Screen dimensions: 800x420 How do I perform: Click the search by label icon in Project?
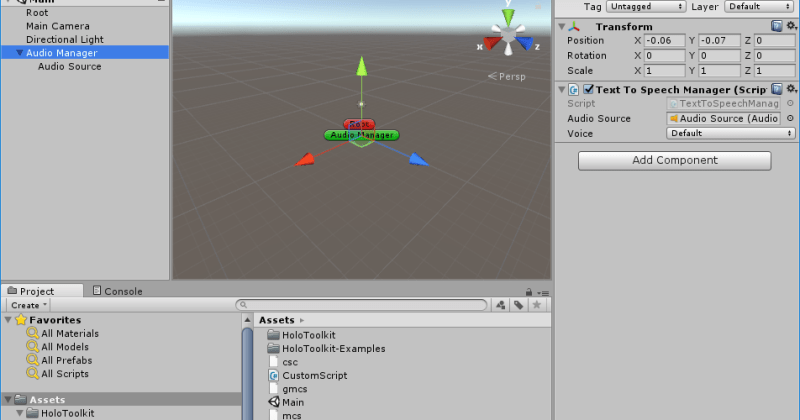pyautogui.click(x=520, y=305)
